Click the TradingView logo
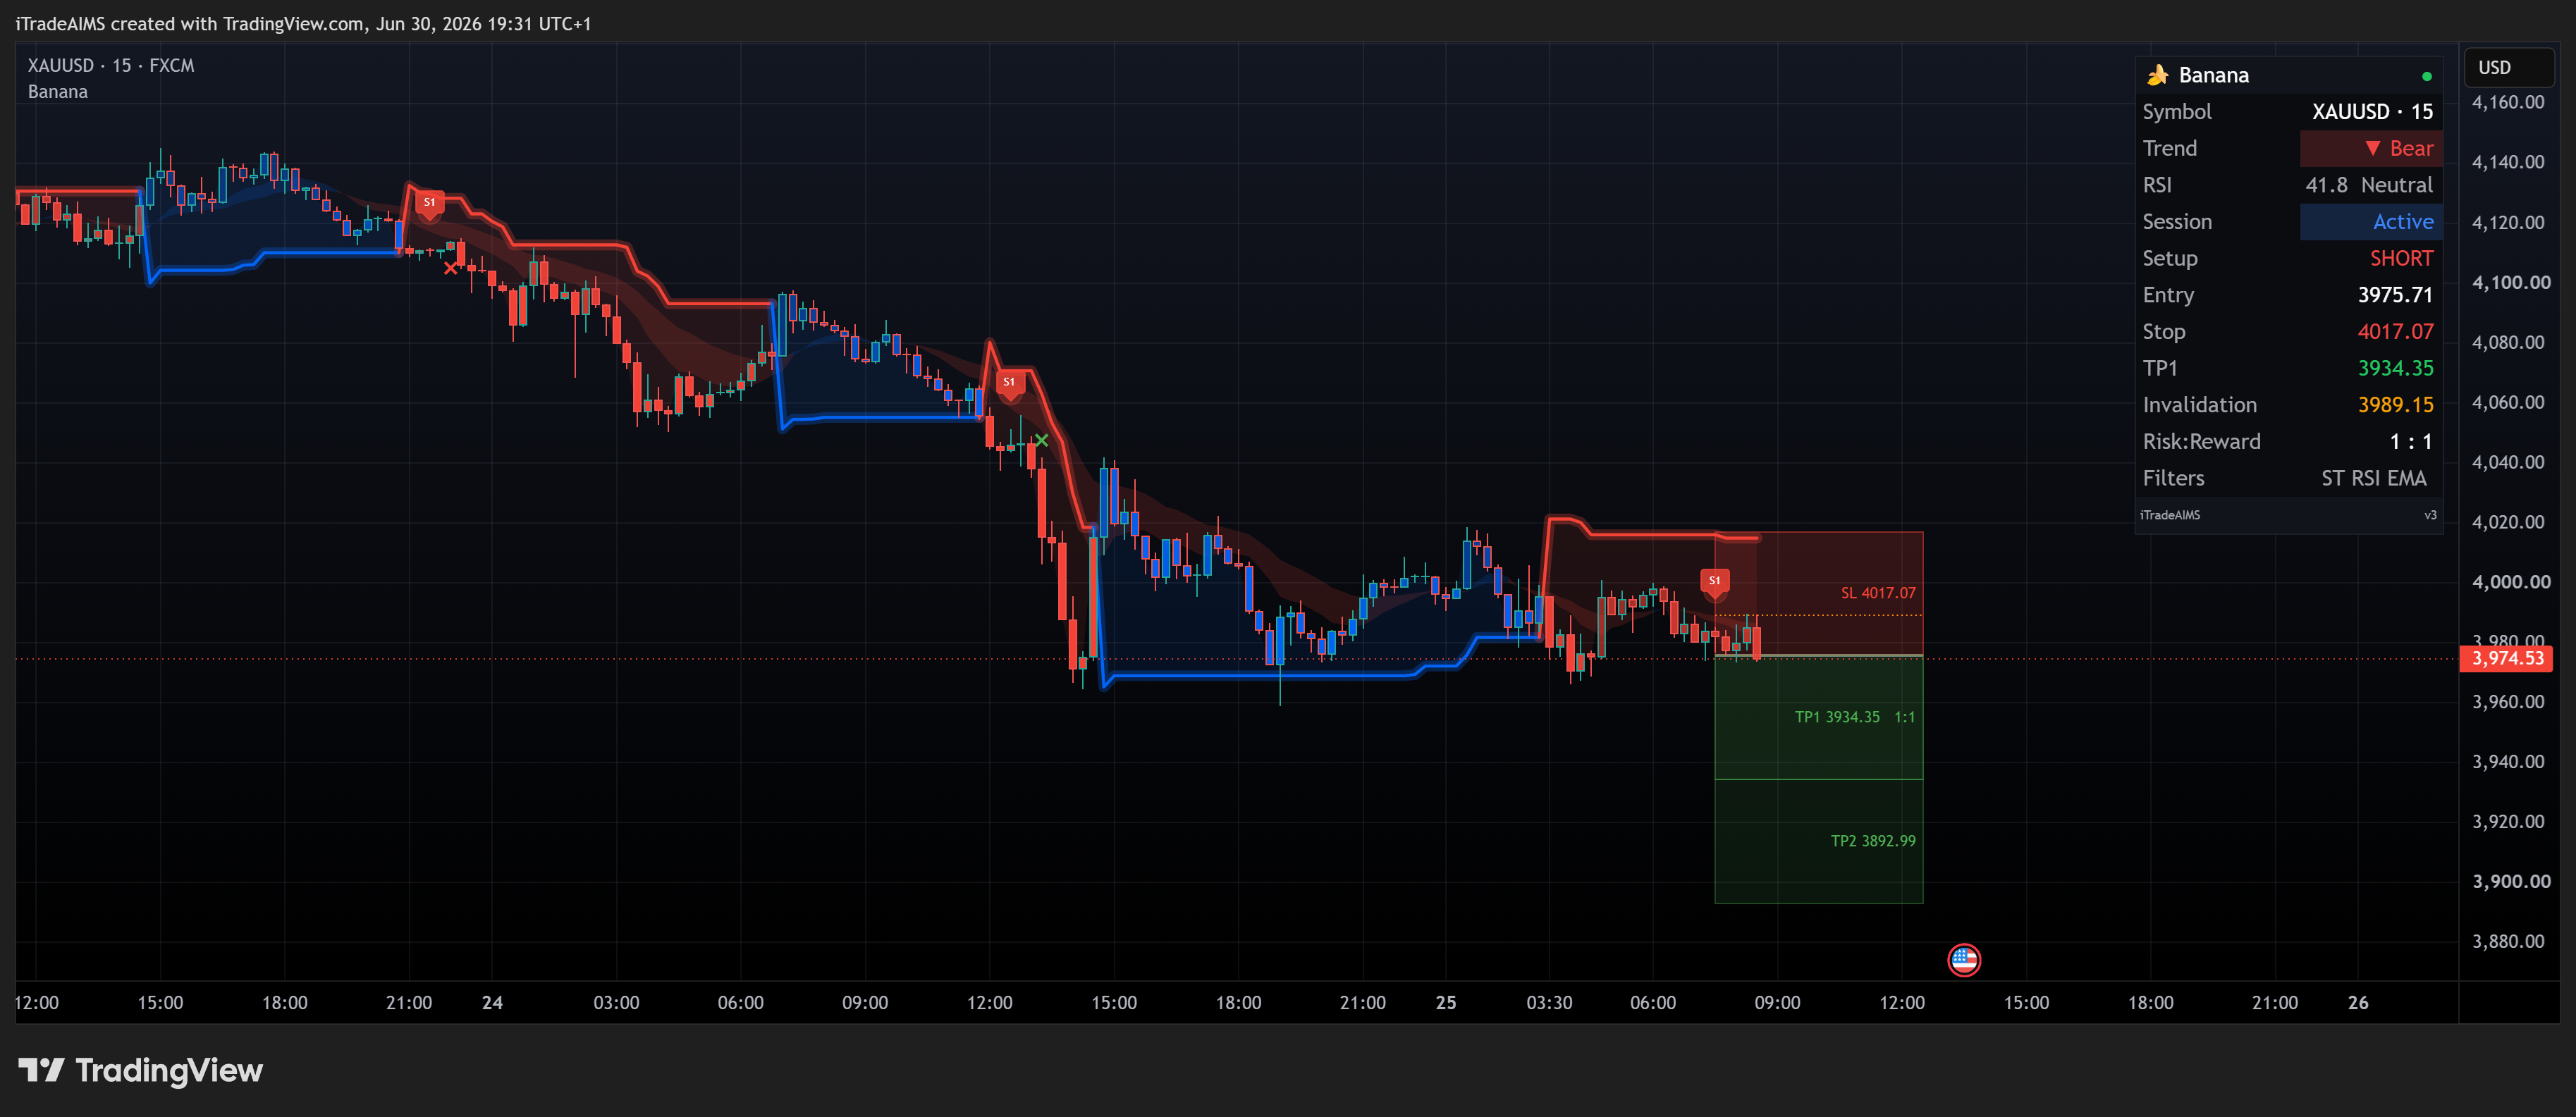2576x1117 pixels. pyautogui.click(x=140, y=1070)
